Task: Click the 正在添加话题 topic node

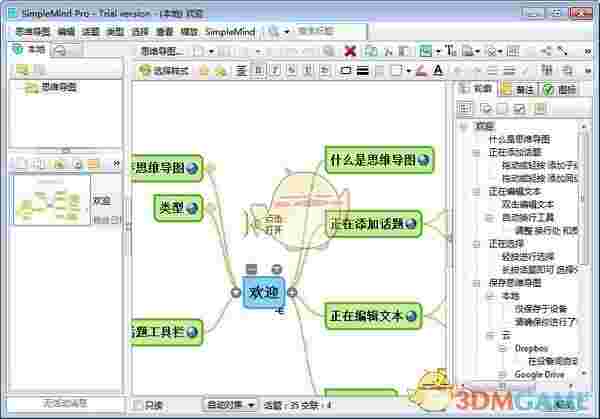Action: [x=373, y=224]
